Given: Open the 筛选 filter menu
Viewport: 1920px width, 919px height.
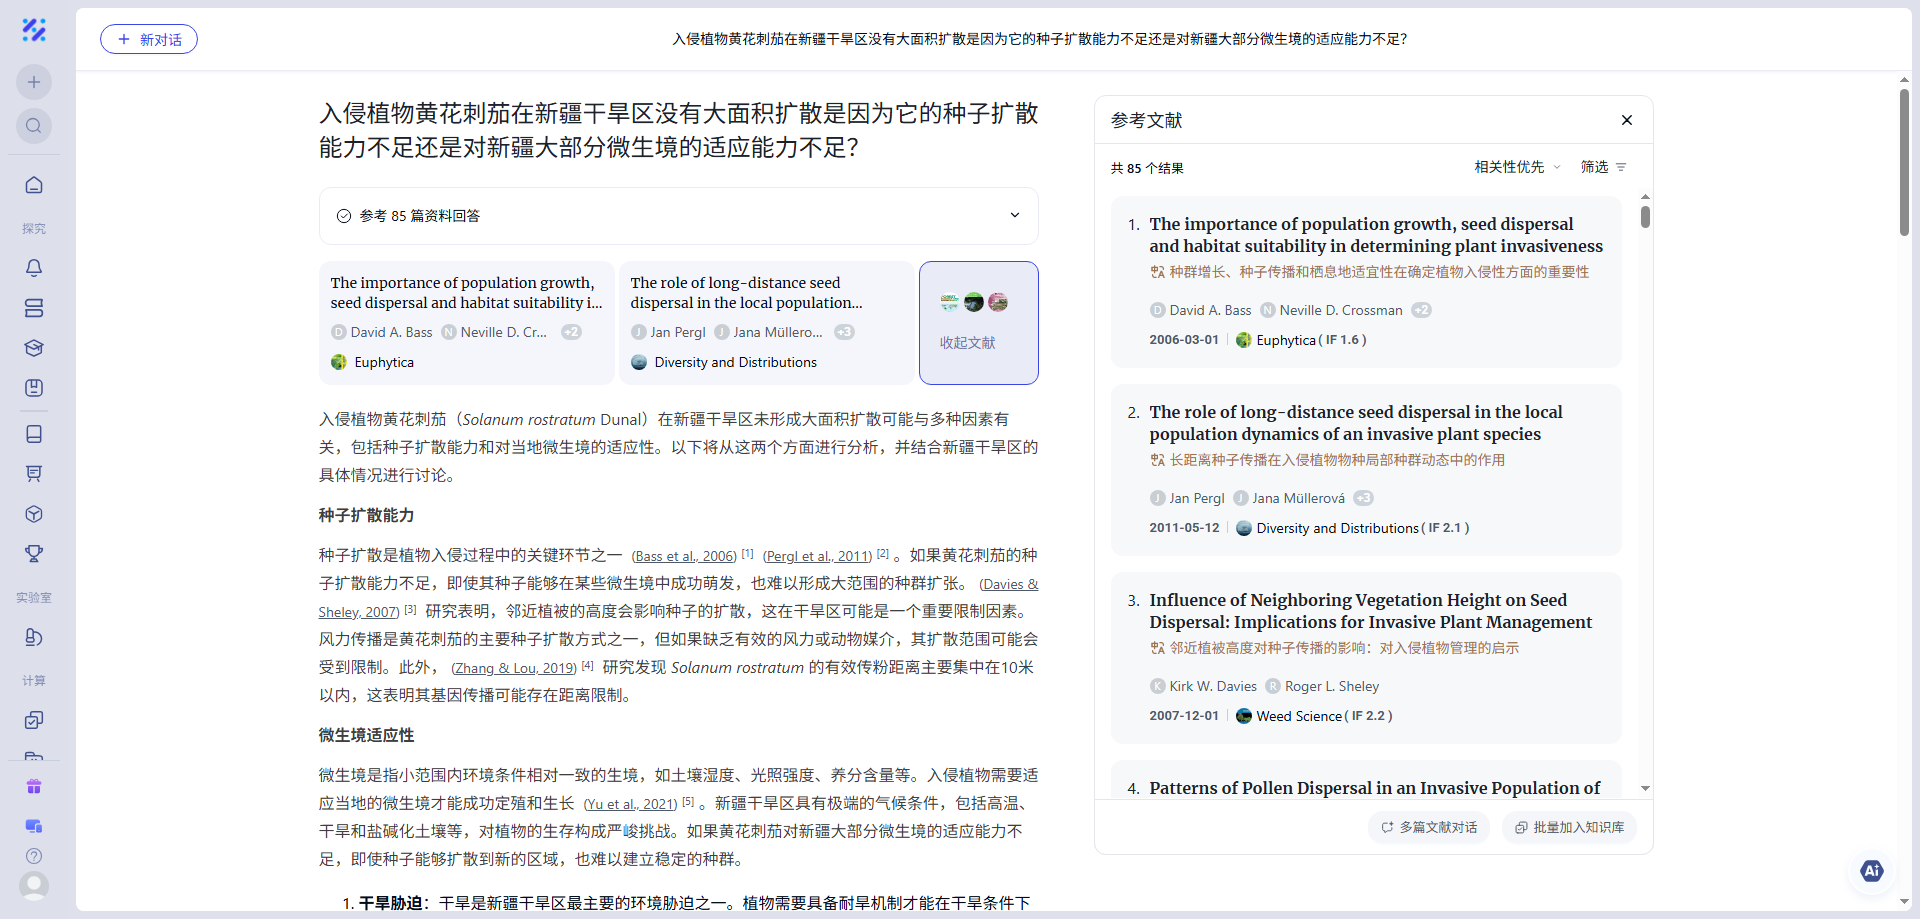Looking at the screenshot, I should (x=1603, y=167).
